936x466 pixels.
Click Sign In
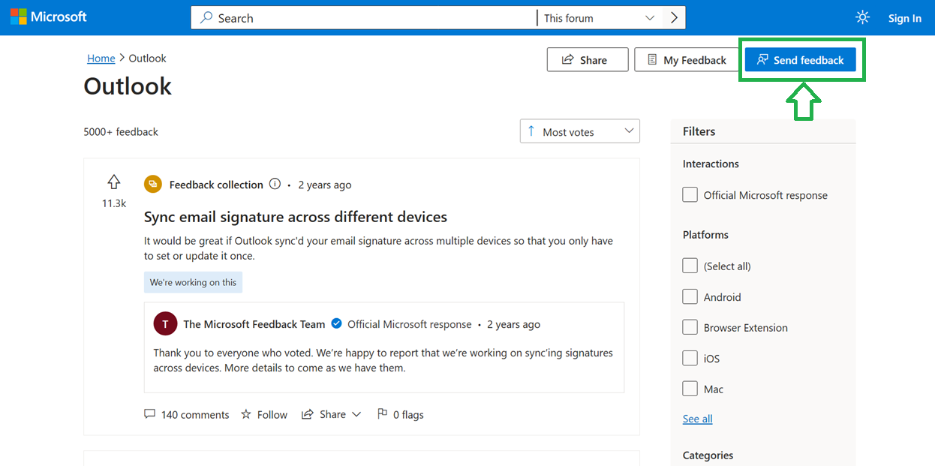tap(904, 18)
